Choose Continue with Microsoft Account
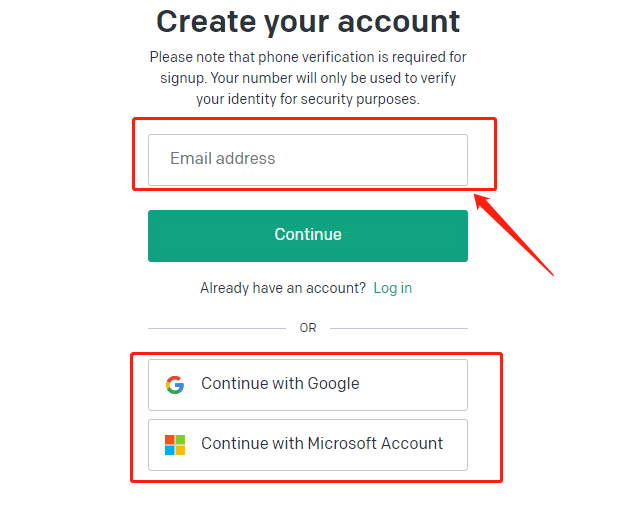 pos(308,445)
